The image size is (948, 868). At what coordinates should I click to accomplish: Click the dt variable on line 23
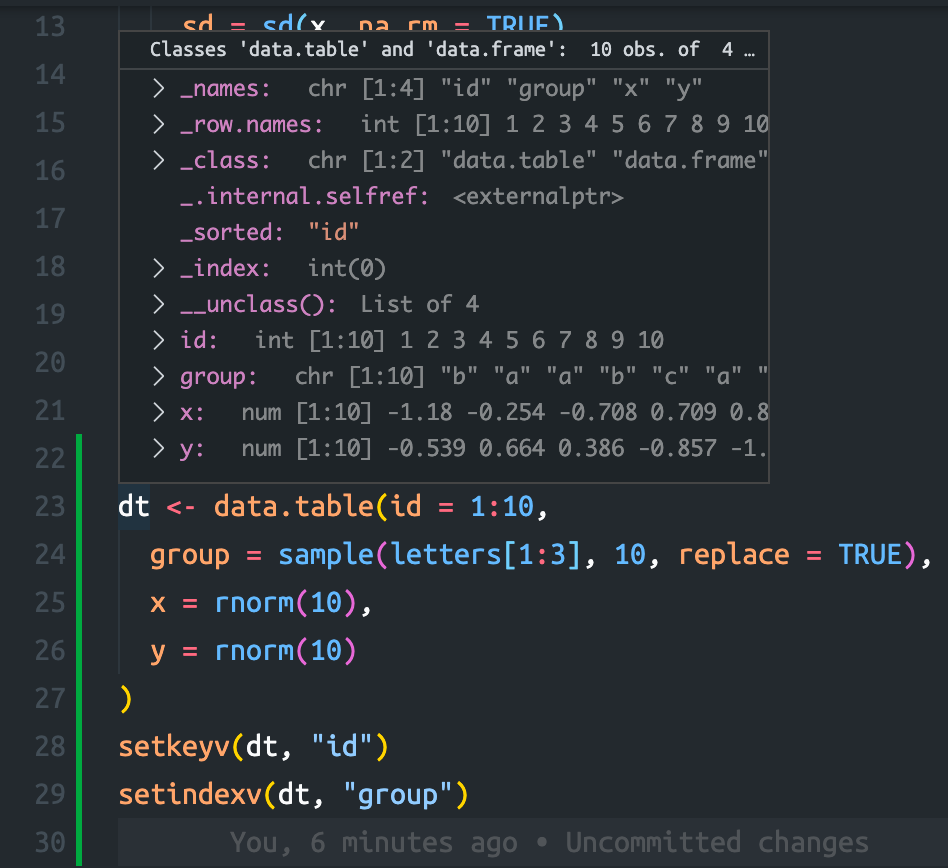tap(132, 506)
